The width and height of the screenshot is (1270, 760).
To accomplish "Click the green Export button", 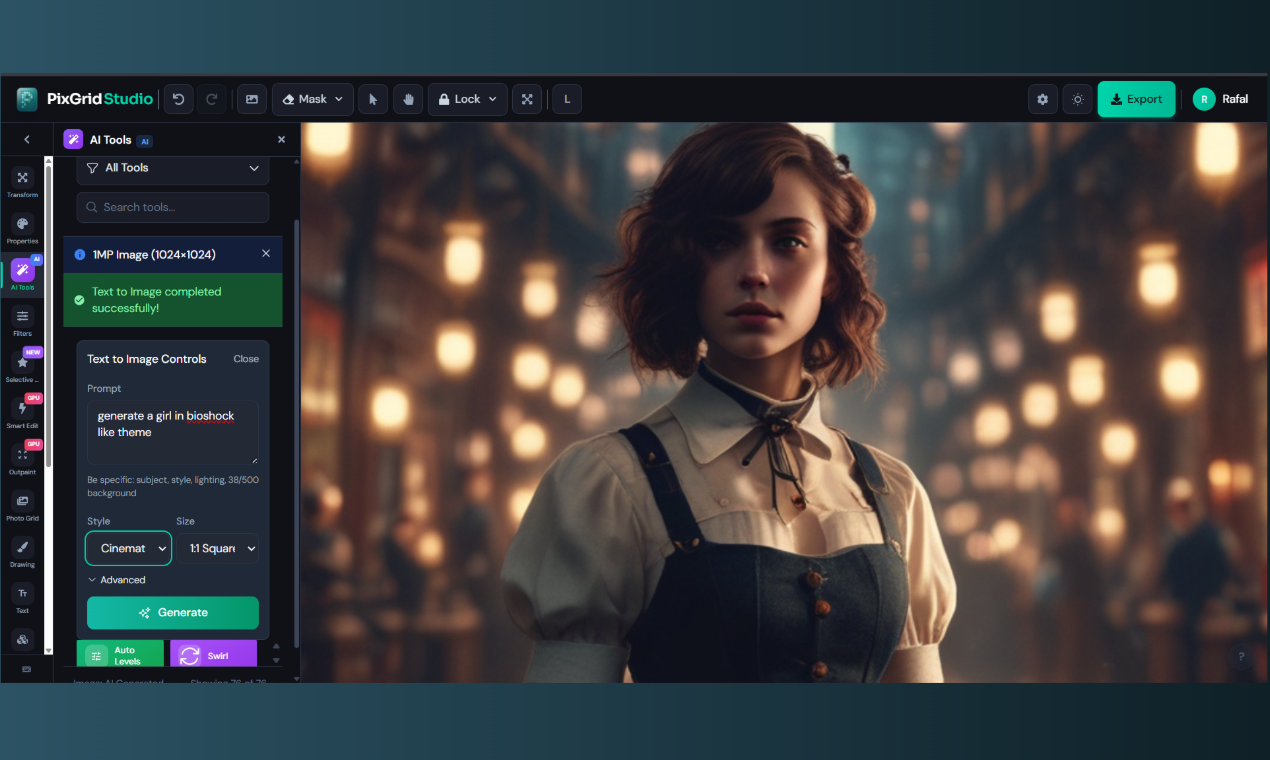I will (x=1136, y=99).
